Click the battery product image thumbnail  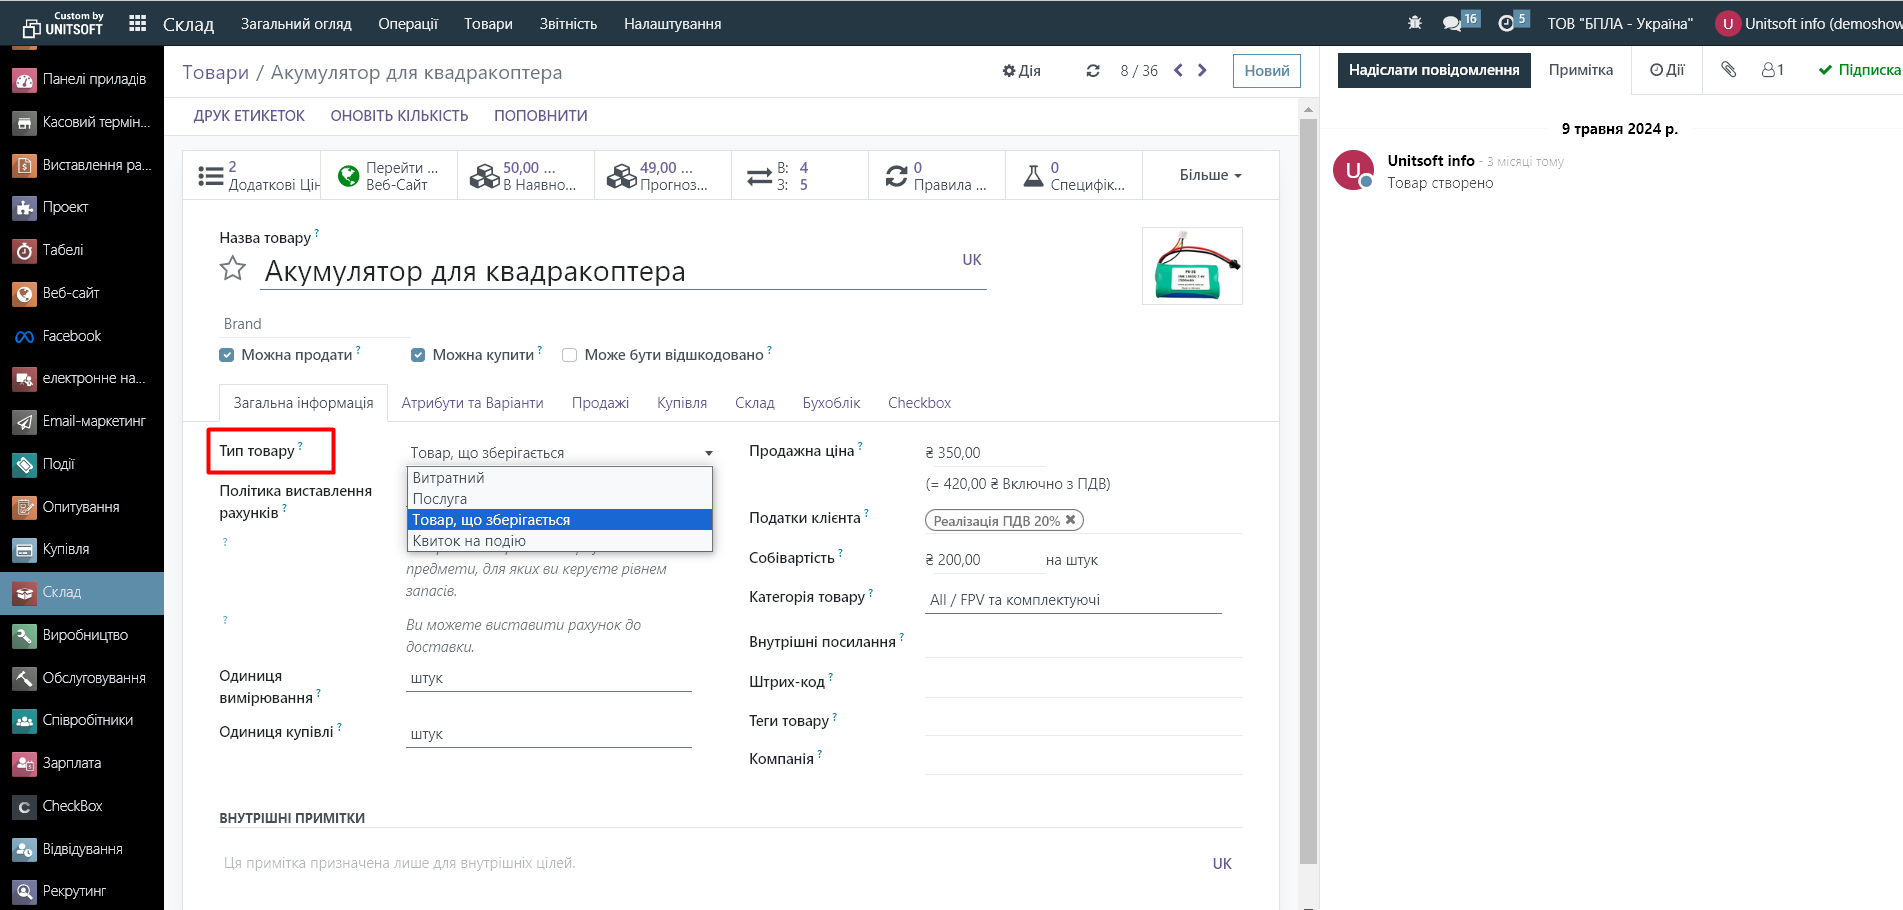[1192, 266]
